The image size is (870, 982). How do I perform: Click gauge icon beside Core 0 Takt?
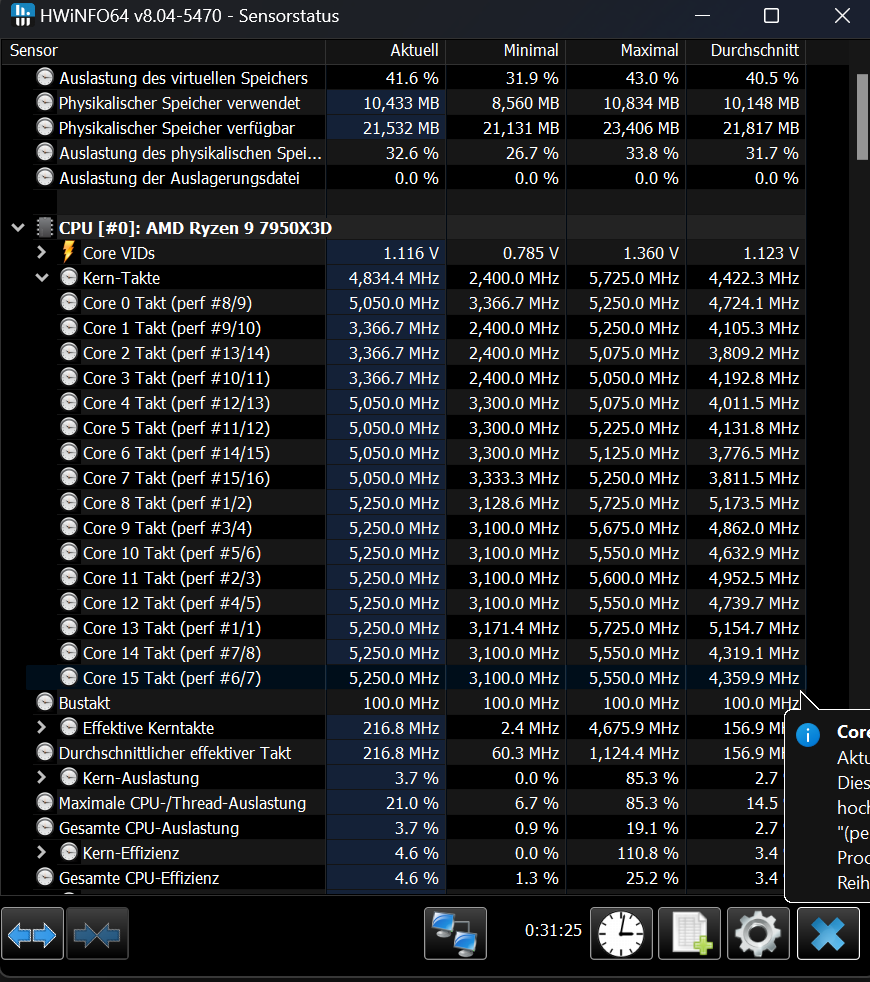(68, 302)
